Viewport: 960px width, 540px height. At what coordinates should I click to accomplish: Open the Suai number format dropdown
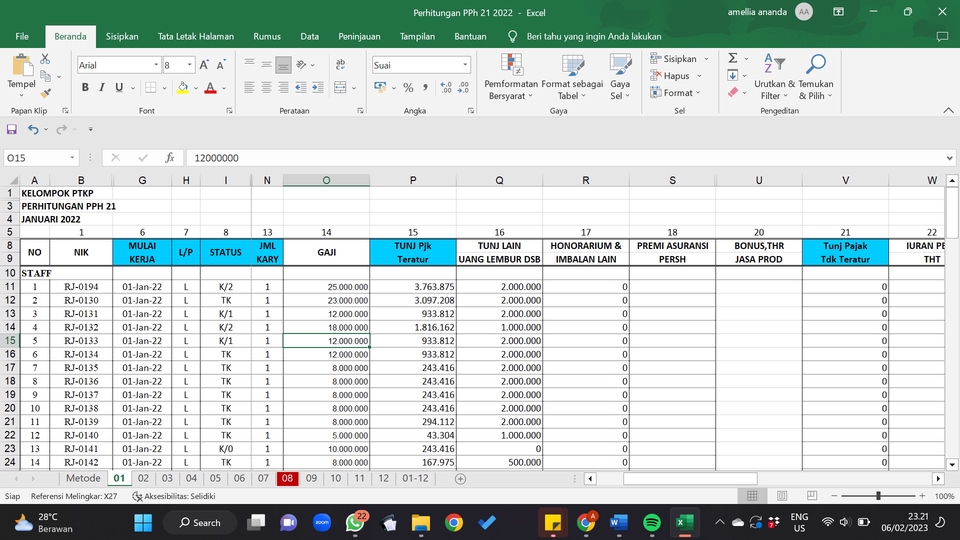[x=465, y=65]
